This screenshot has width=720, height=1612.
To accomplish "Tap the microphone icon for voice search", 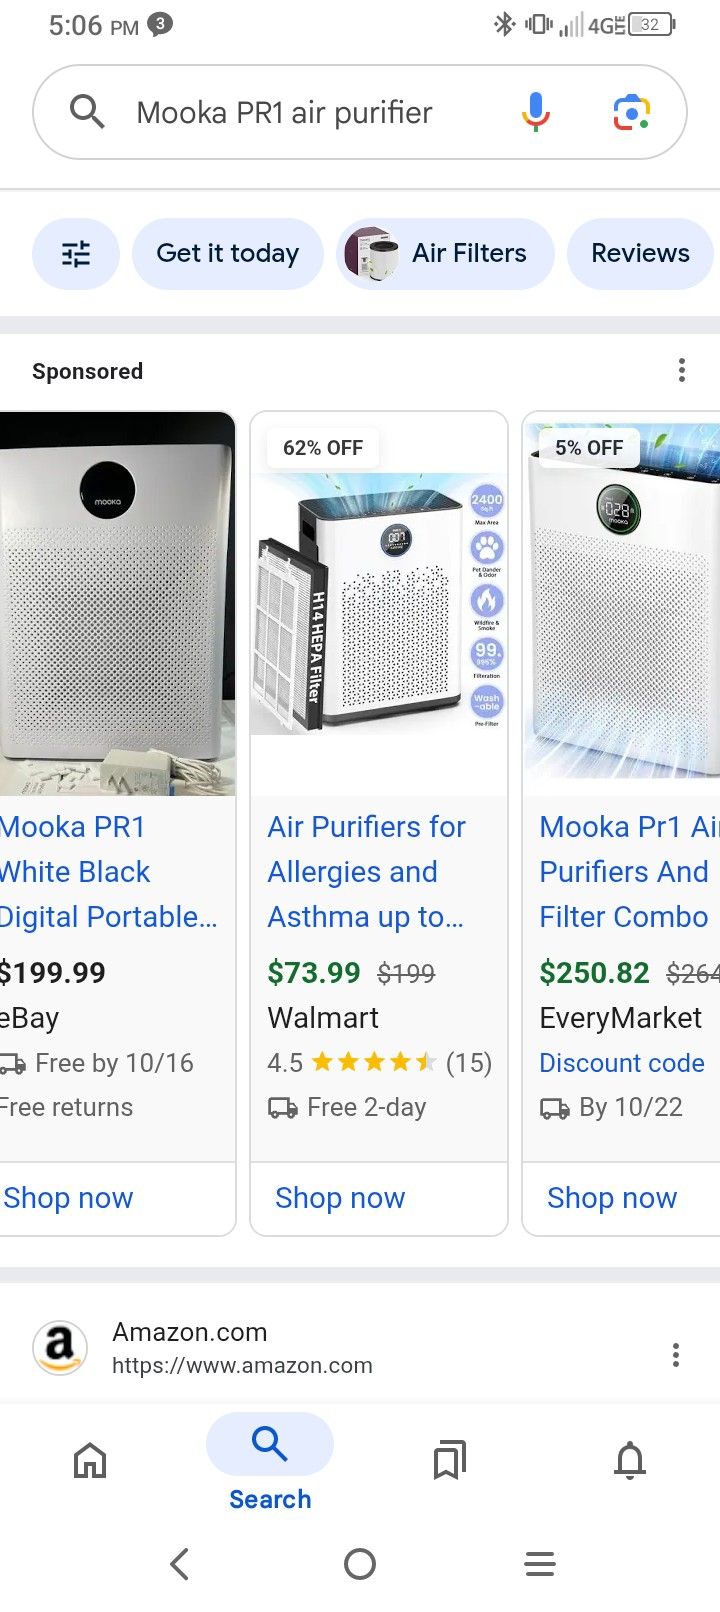I will pos(535,112).
